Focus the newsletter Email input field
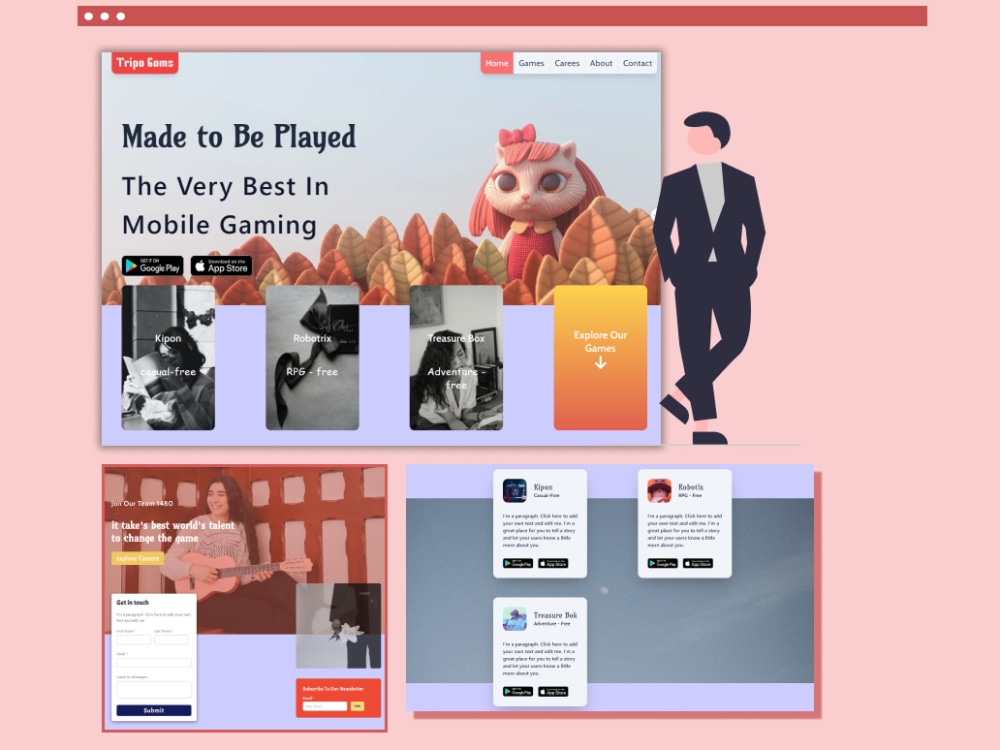 (325, 706)
